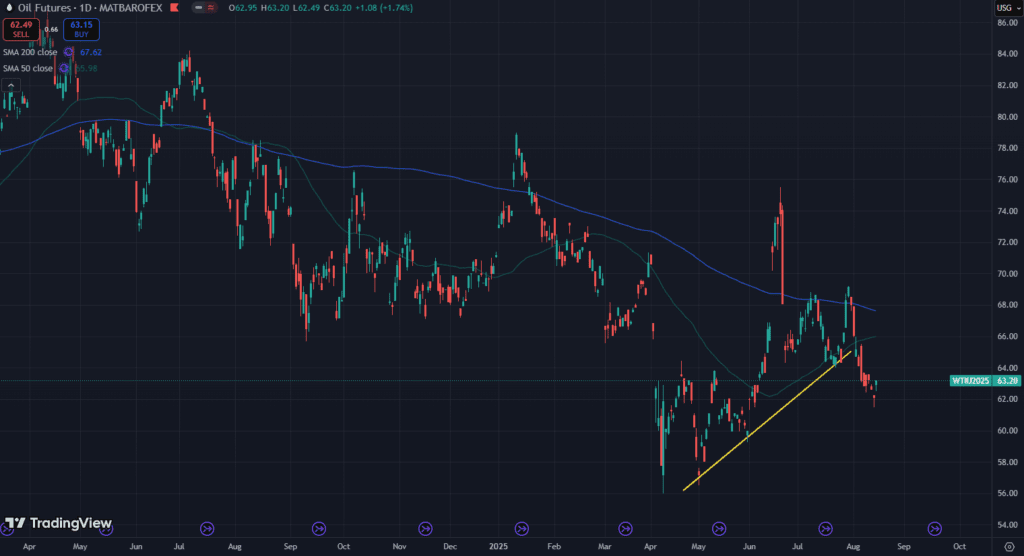Select the SMA 50 close legend label
The image size is (1024, 556).
point(27,68)
